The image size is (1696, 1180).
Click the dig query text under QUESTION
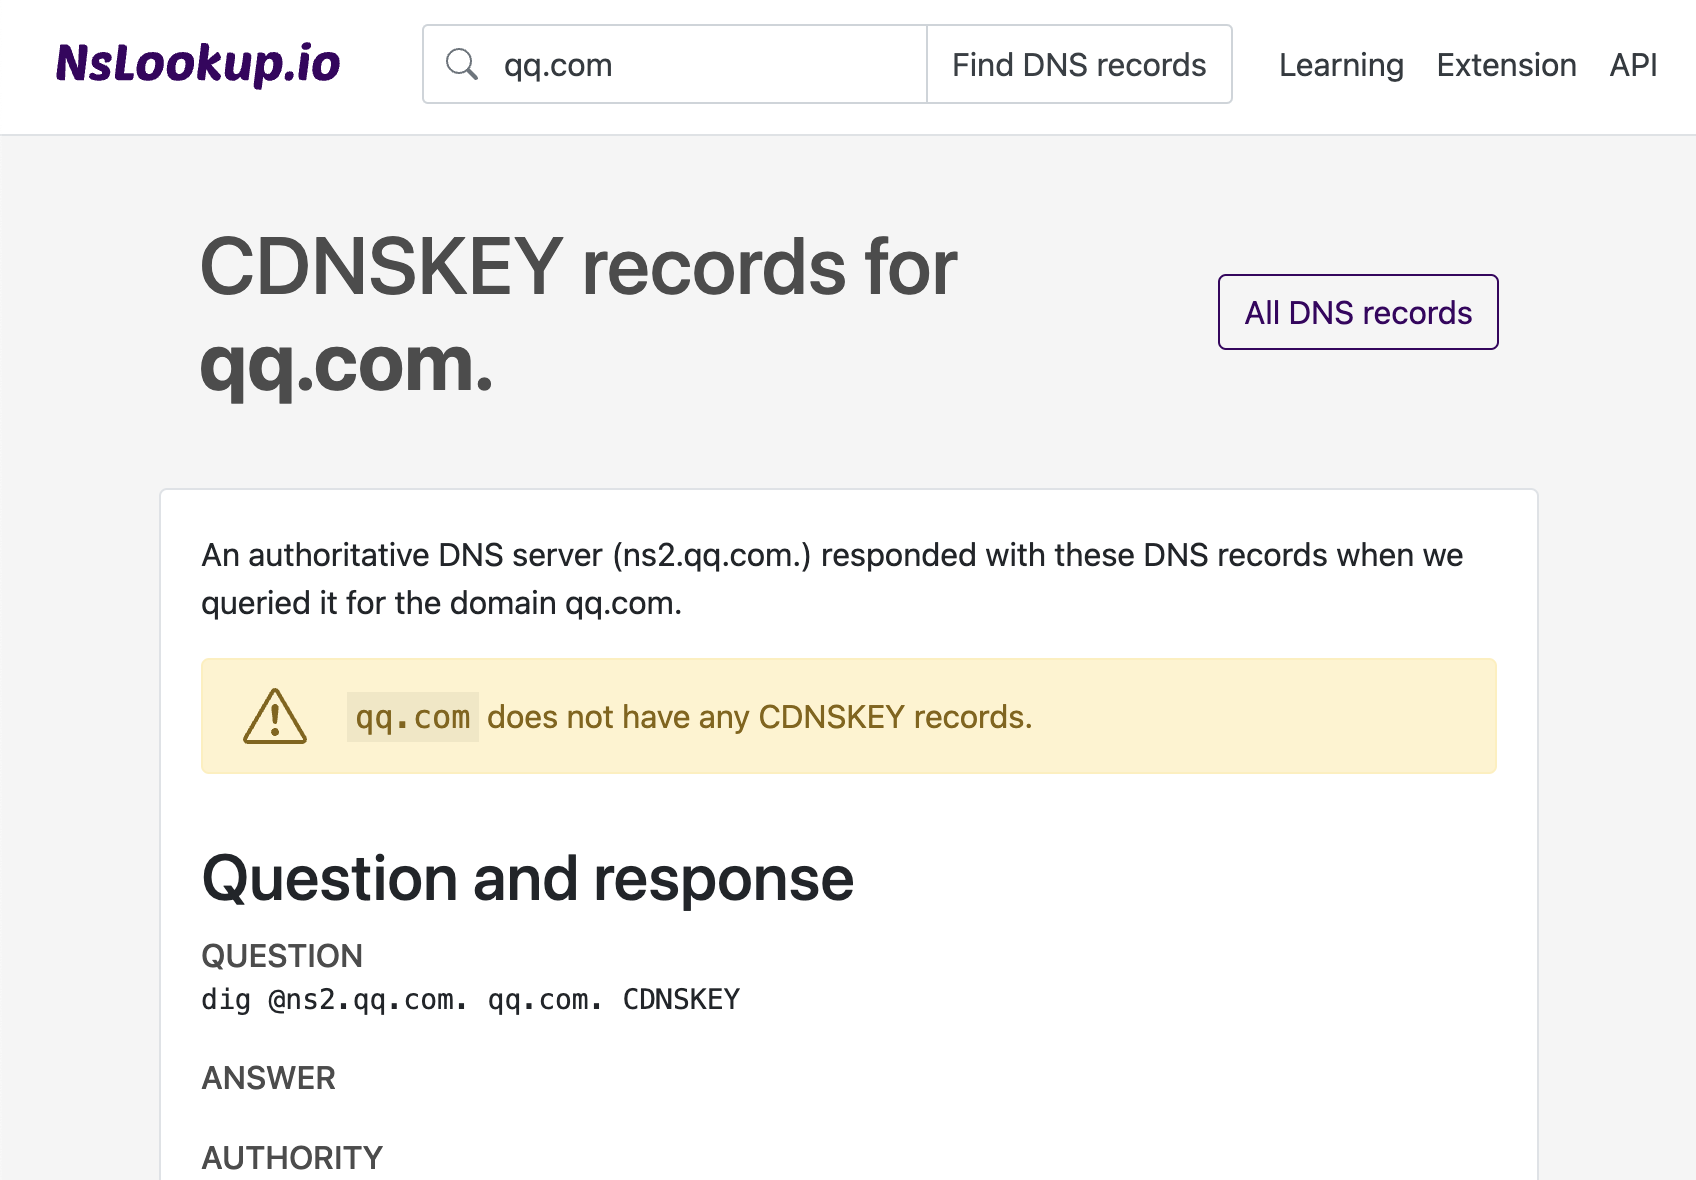470,998
